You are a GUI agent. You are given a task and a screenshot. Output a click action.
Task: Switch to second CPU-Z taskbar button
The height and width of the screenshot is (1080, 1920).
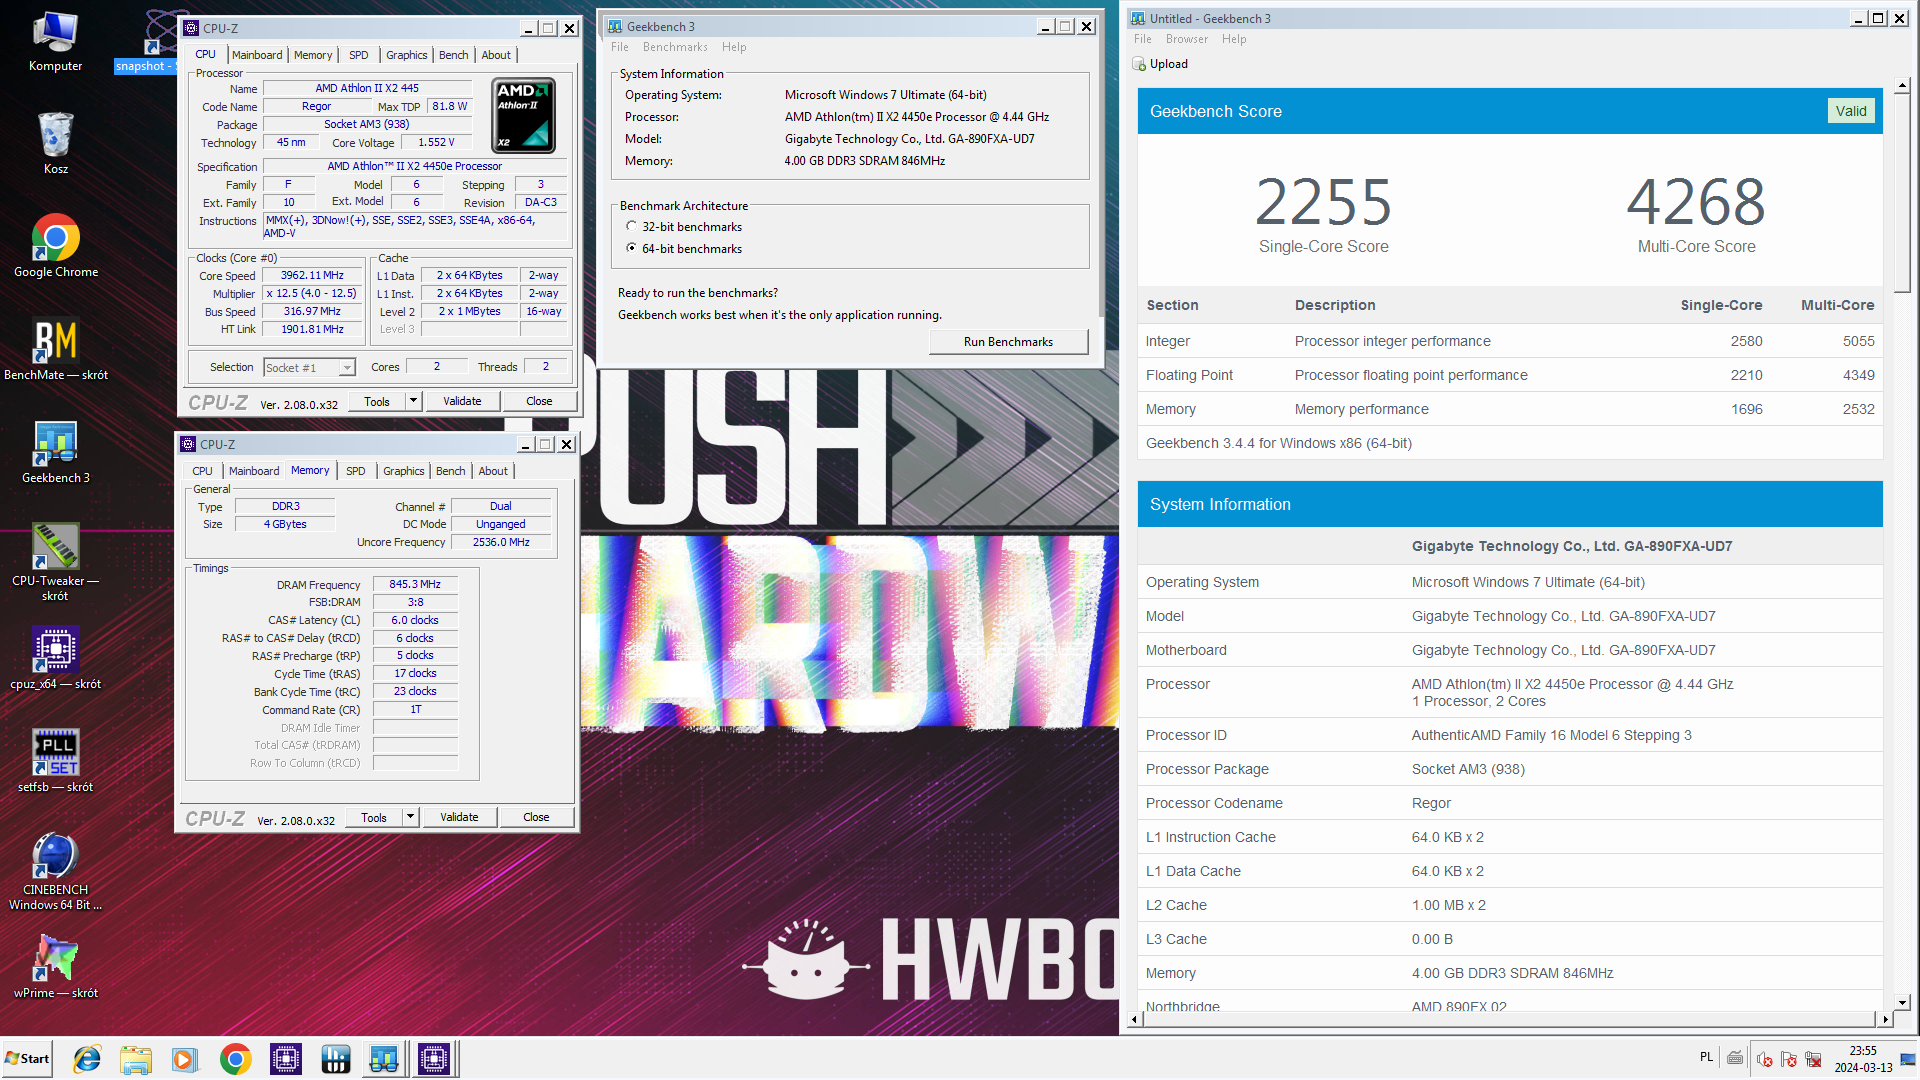click(x=434, y=1059)
